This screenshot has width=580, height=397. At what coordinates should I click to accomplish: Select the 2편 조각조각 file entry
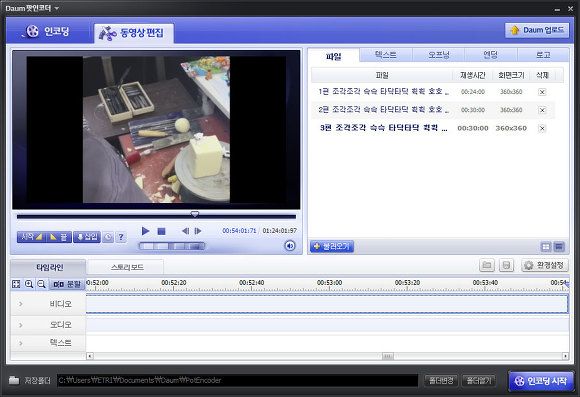click(x=433, y=110)
